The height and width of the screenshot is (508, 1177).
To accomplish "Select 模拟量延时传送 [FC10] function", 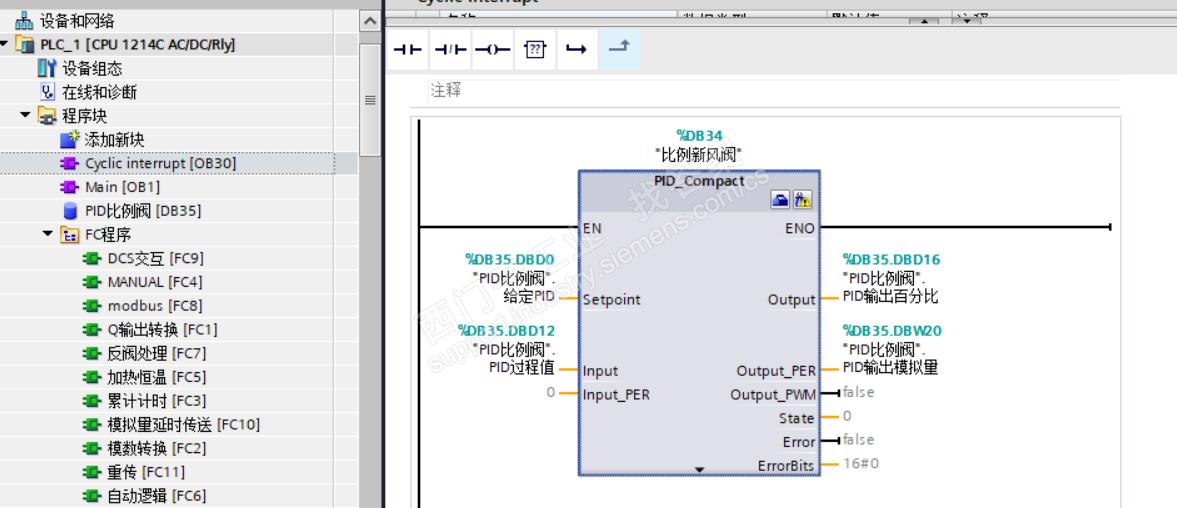I will 184,425.
